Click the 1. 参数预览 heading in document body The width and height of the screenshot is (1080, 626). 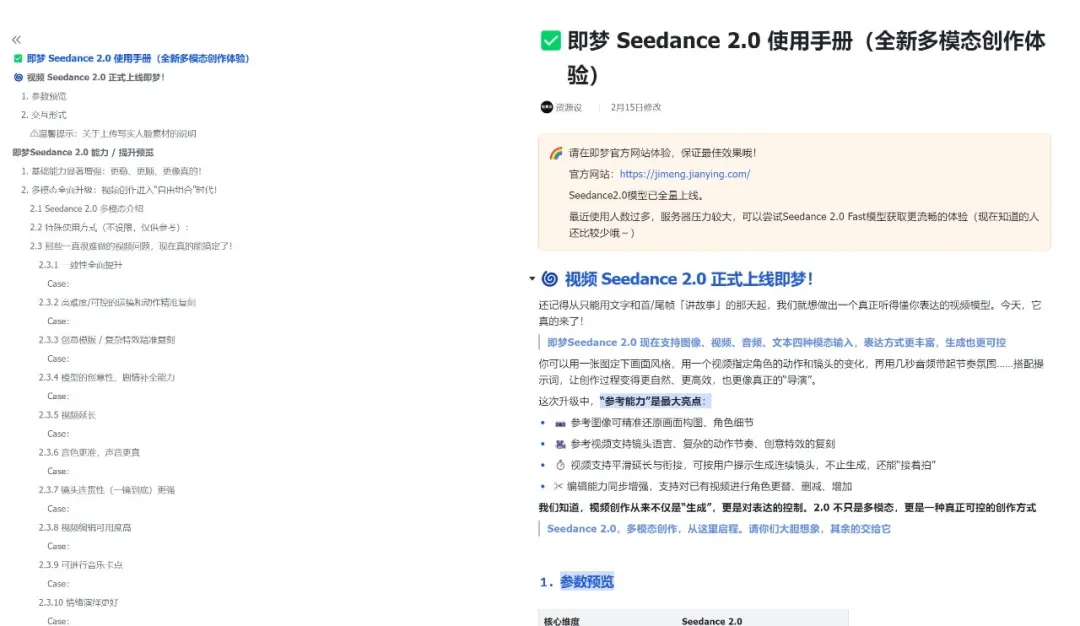tap(576, 582)
